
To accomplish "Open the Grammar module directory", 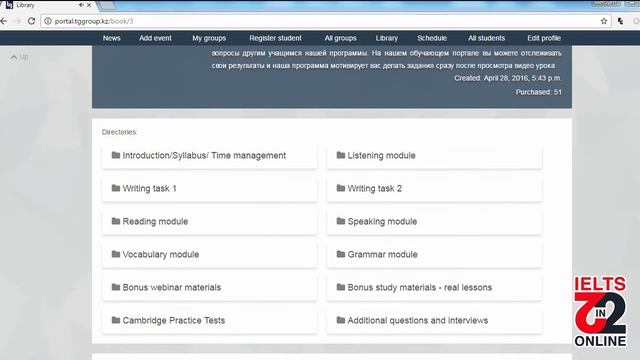I will [434, 255].
